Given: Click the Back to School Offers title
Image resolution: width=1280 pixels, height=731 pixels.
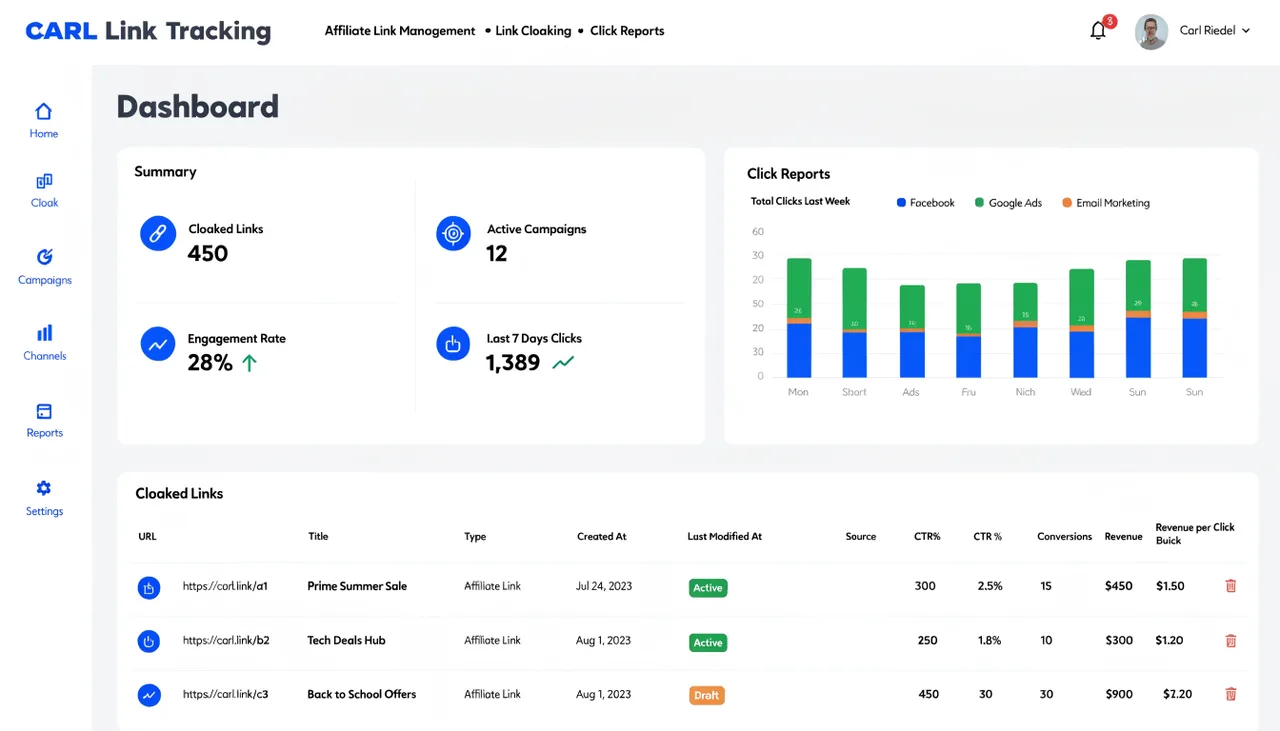Looking at the screenshot, I should 361,694.
